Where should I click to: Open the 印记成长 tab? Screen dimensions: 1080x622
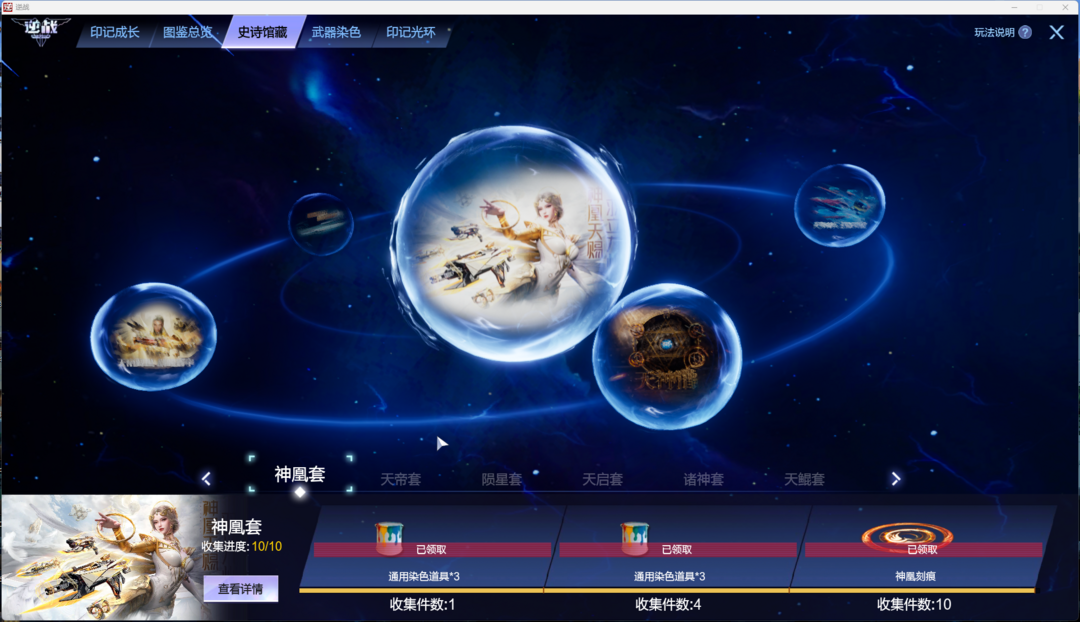(x=114, y=32)
